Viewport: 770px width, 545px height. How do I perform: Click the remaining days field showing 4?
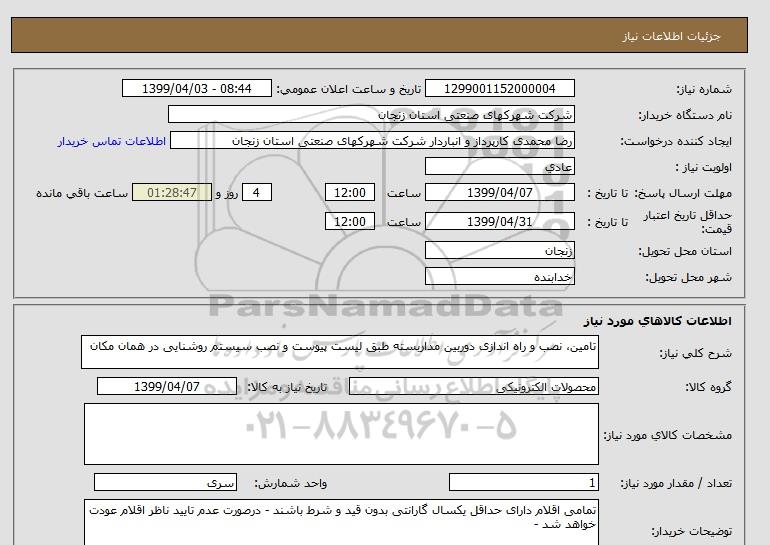[x=256, y=192]
